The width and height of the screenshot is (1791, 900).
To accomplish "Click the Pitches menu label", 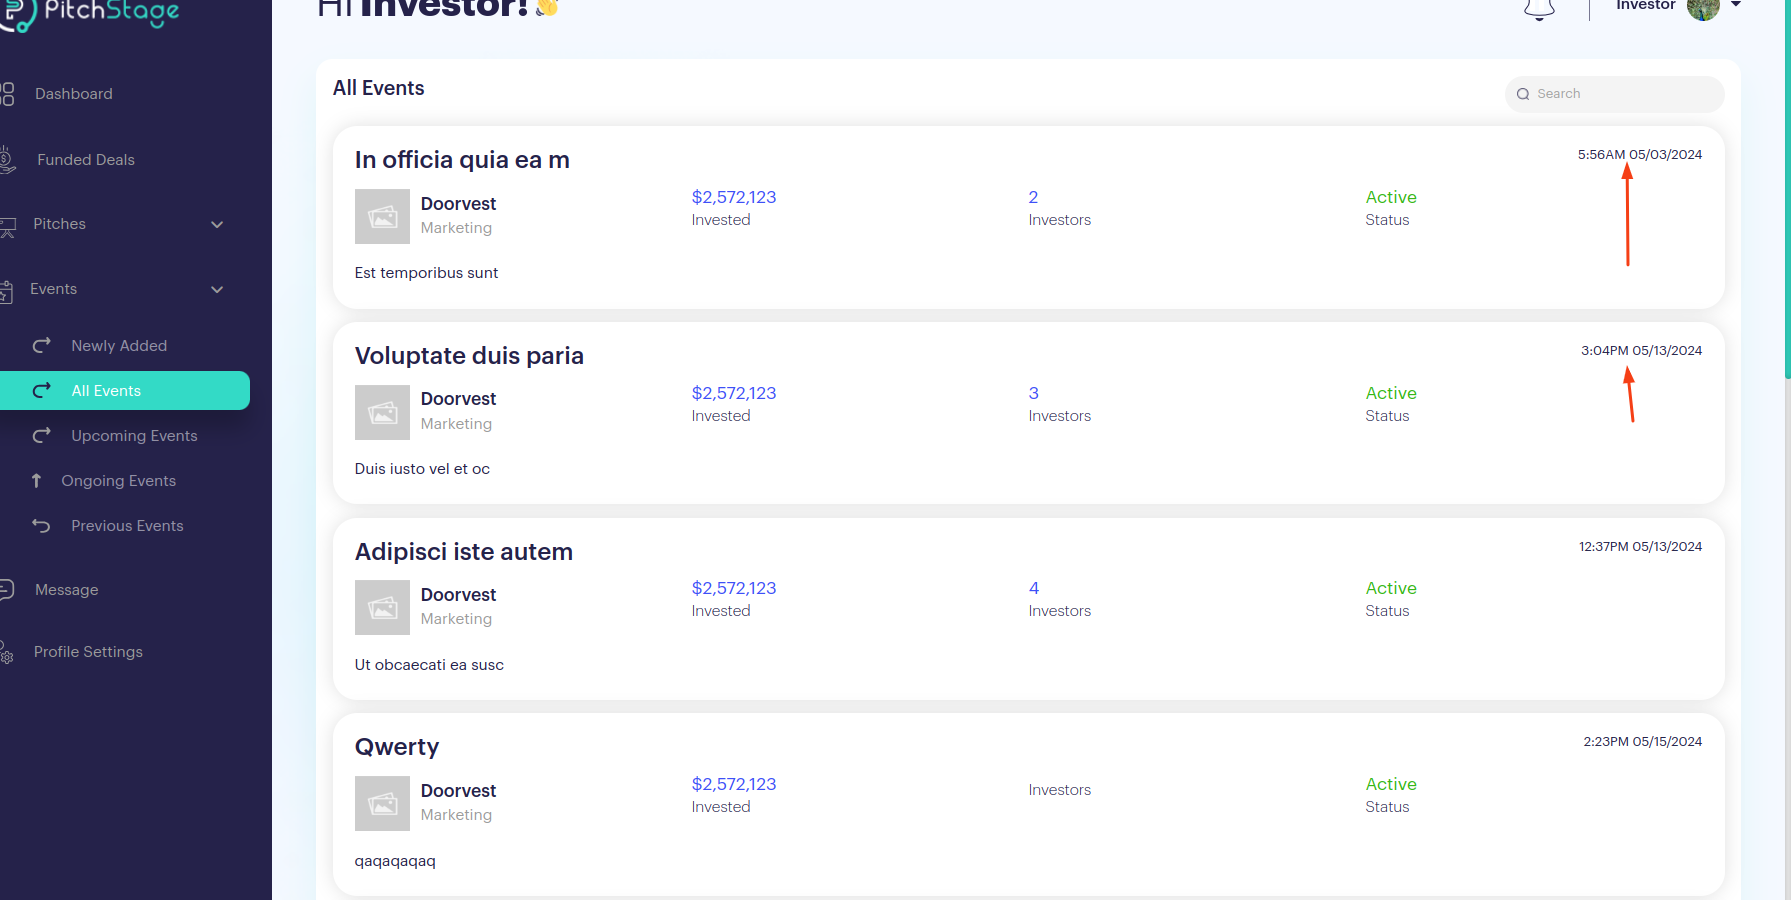I will tap(59, 224).
